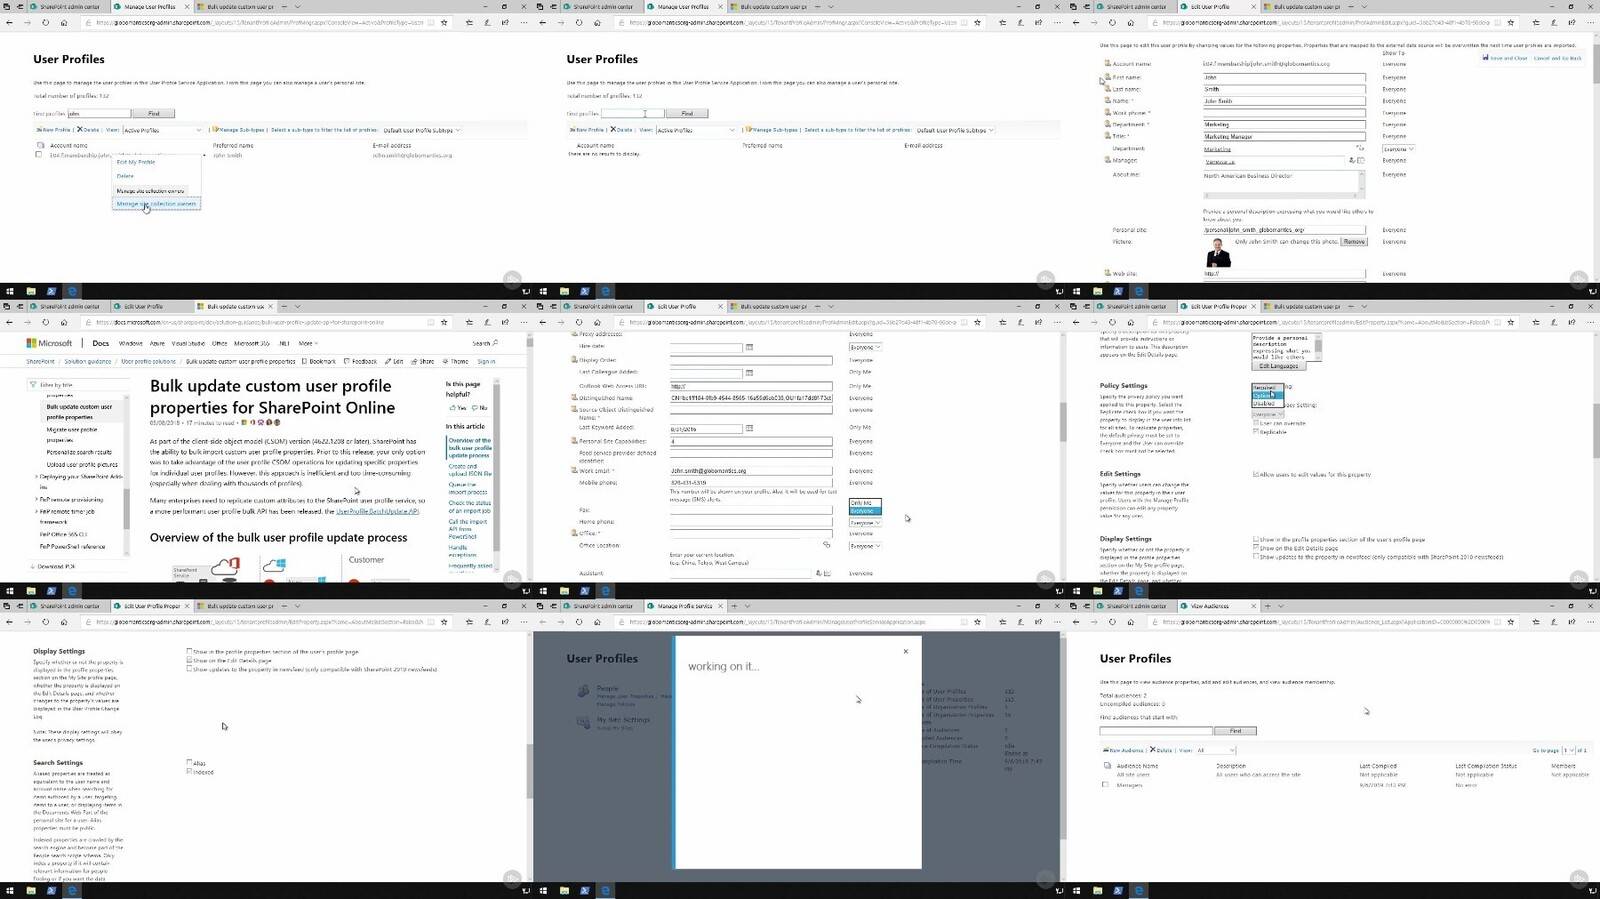Image resolution: width=1600 pixels, height=899 pixels.
Task: Click the Yes thumbs-up under Is this page helpful
Action: 452,408
